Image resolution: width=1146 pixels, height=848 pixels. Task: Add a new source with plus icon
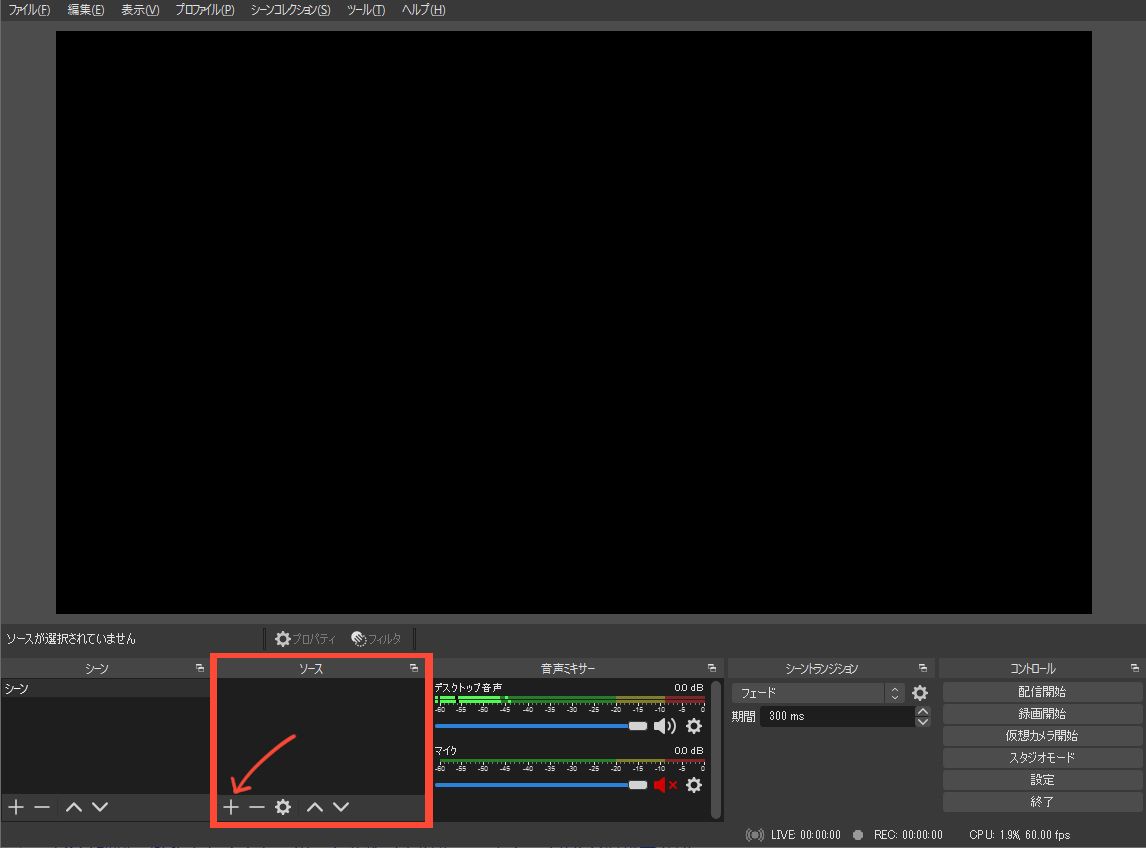(x=231, y=807)
